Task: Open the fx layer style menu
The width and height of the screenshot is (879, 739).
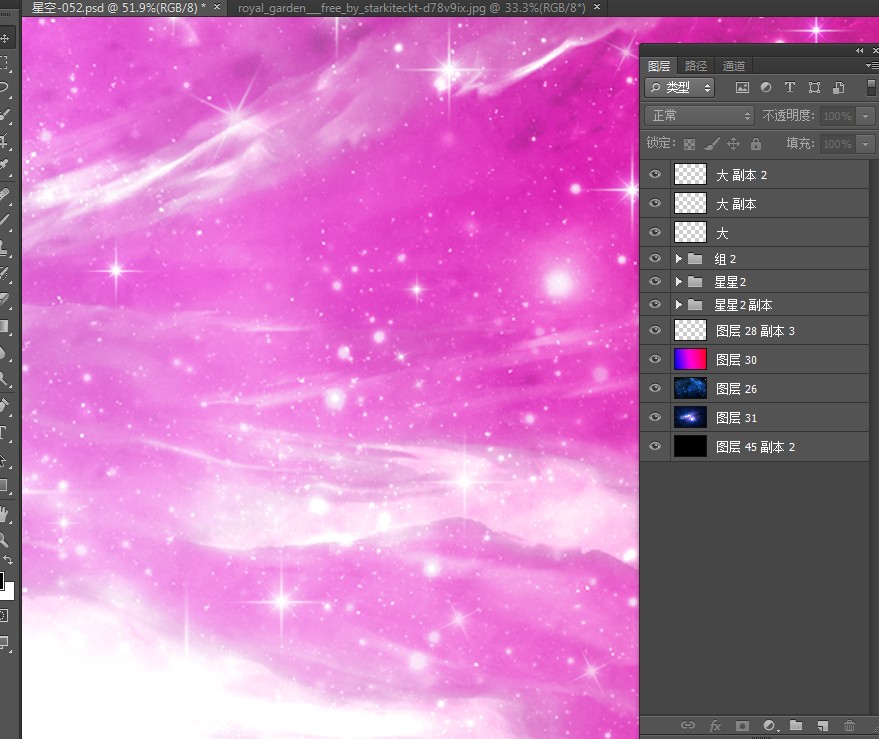Action: click(x=715, y=726)
